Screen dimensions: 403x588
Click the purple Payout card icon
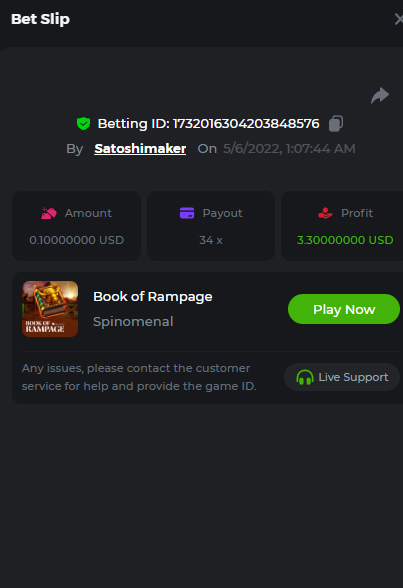(187, 213)
